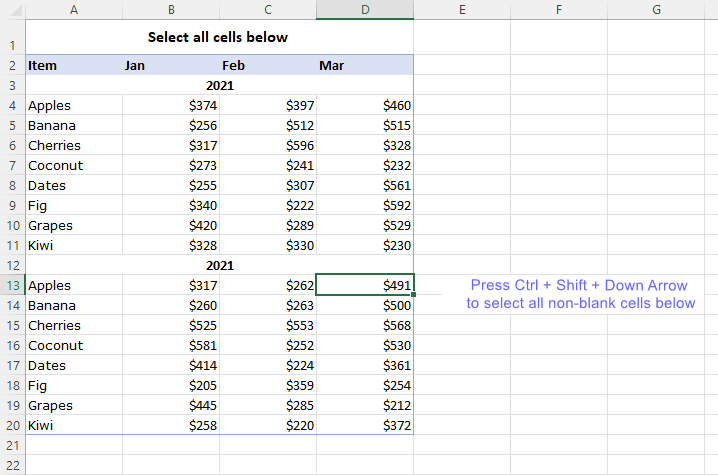Click the "Item" header cell
The image size is (718, 475).
[x=74, y=65]
